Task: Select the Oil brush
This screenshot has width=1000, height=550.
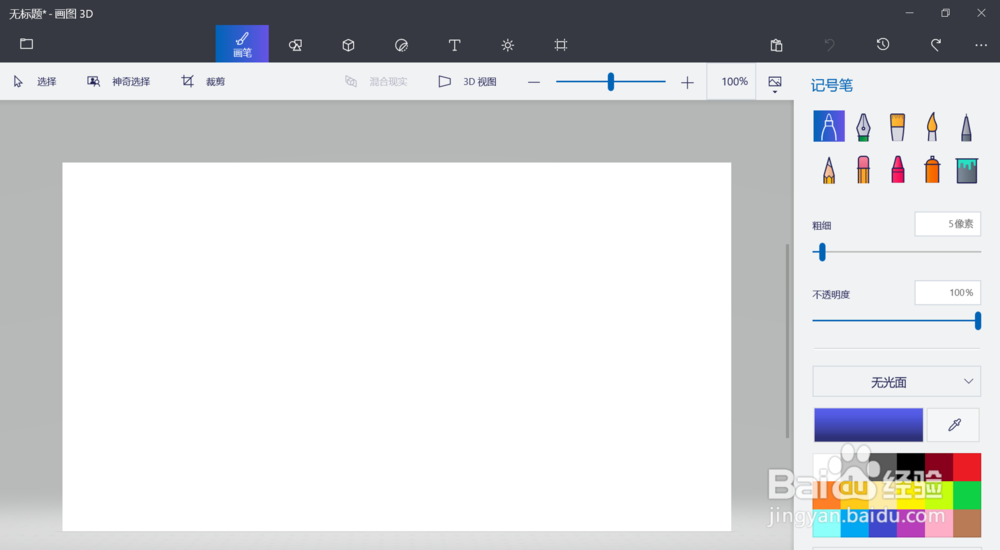Action: pos(897,126)
